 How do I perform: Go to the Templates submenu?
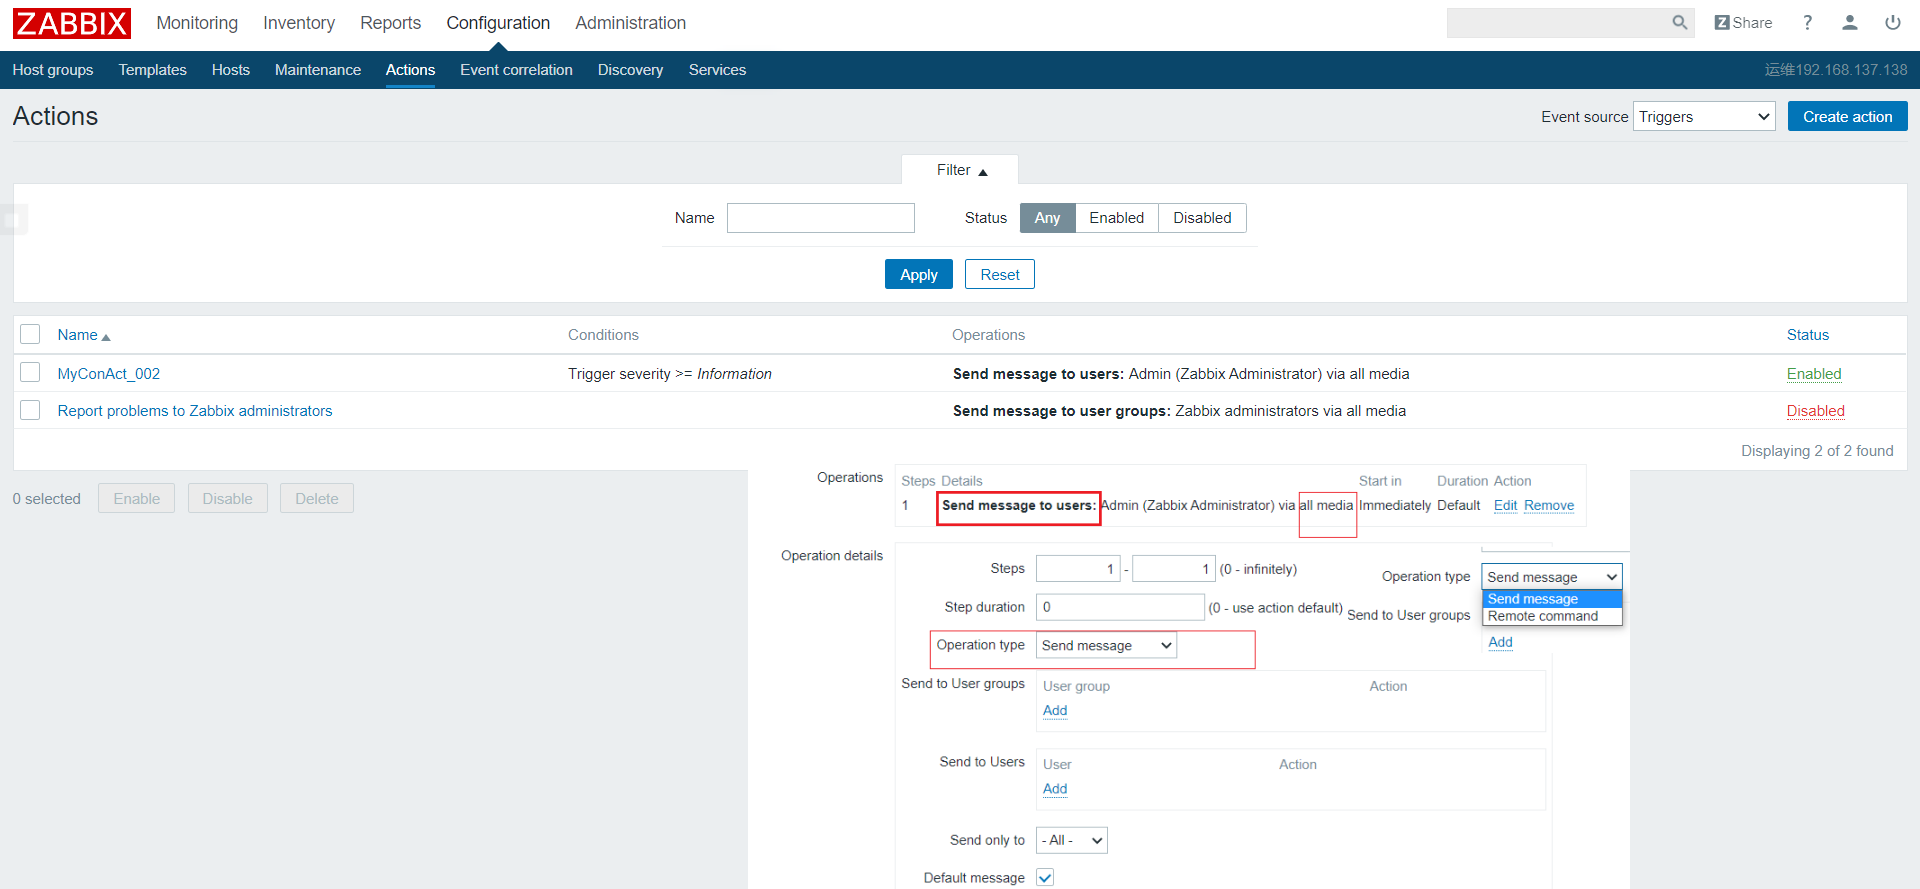[x=152, y=70]
